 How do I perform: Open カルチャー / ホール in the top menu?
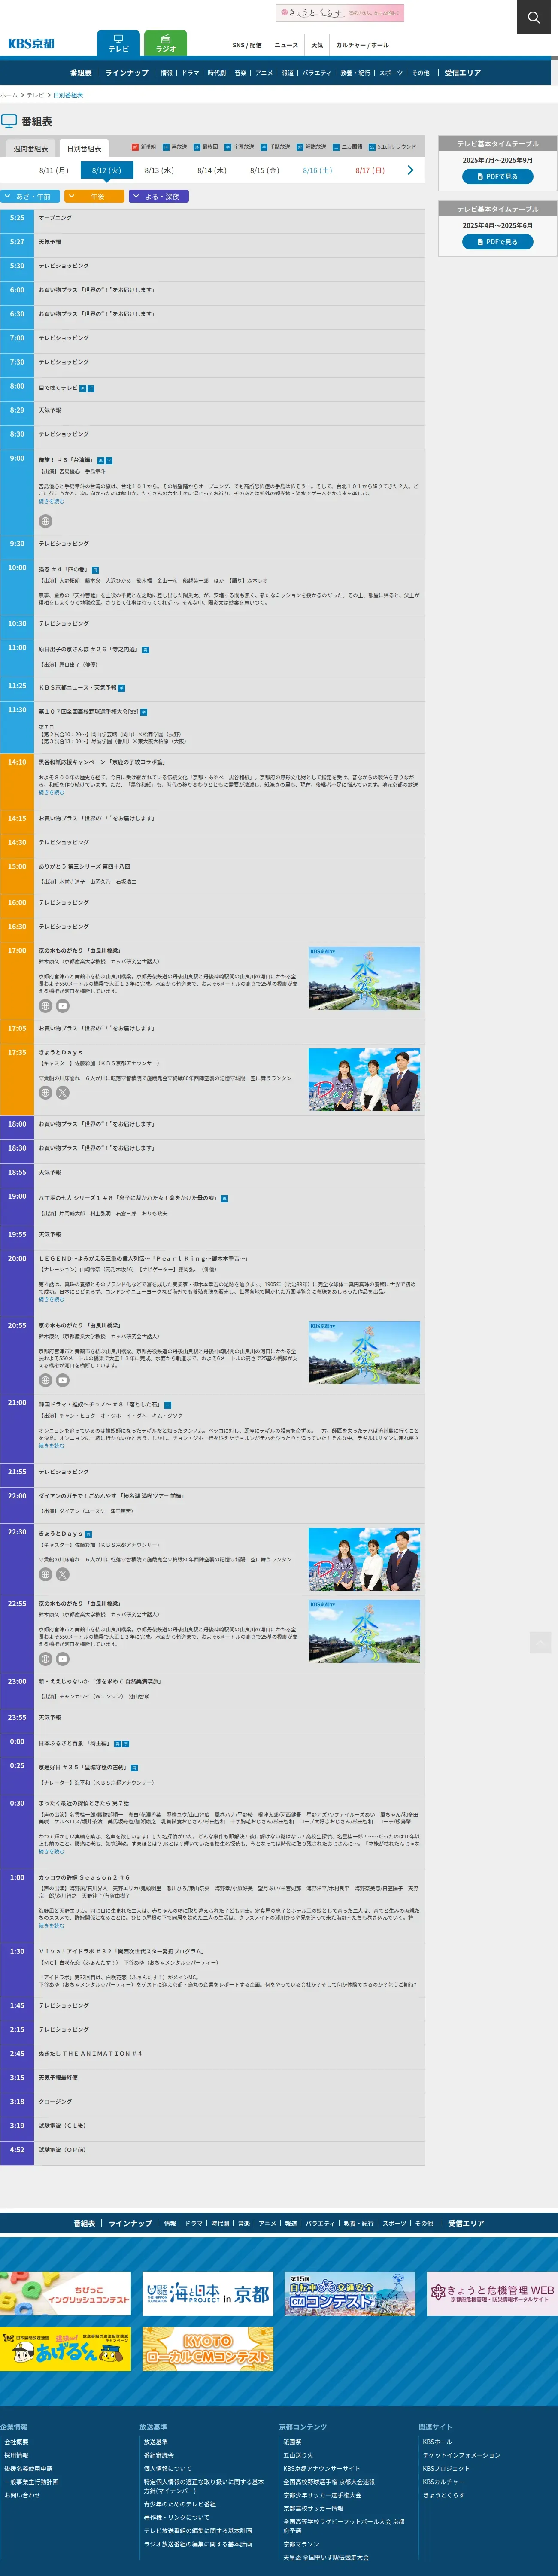click(x=362, y=45)
